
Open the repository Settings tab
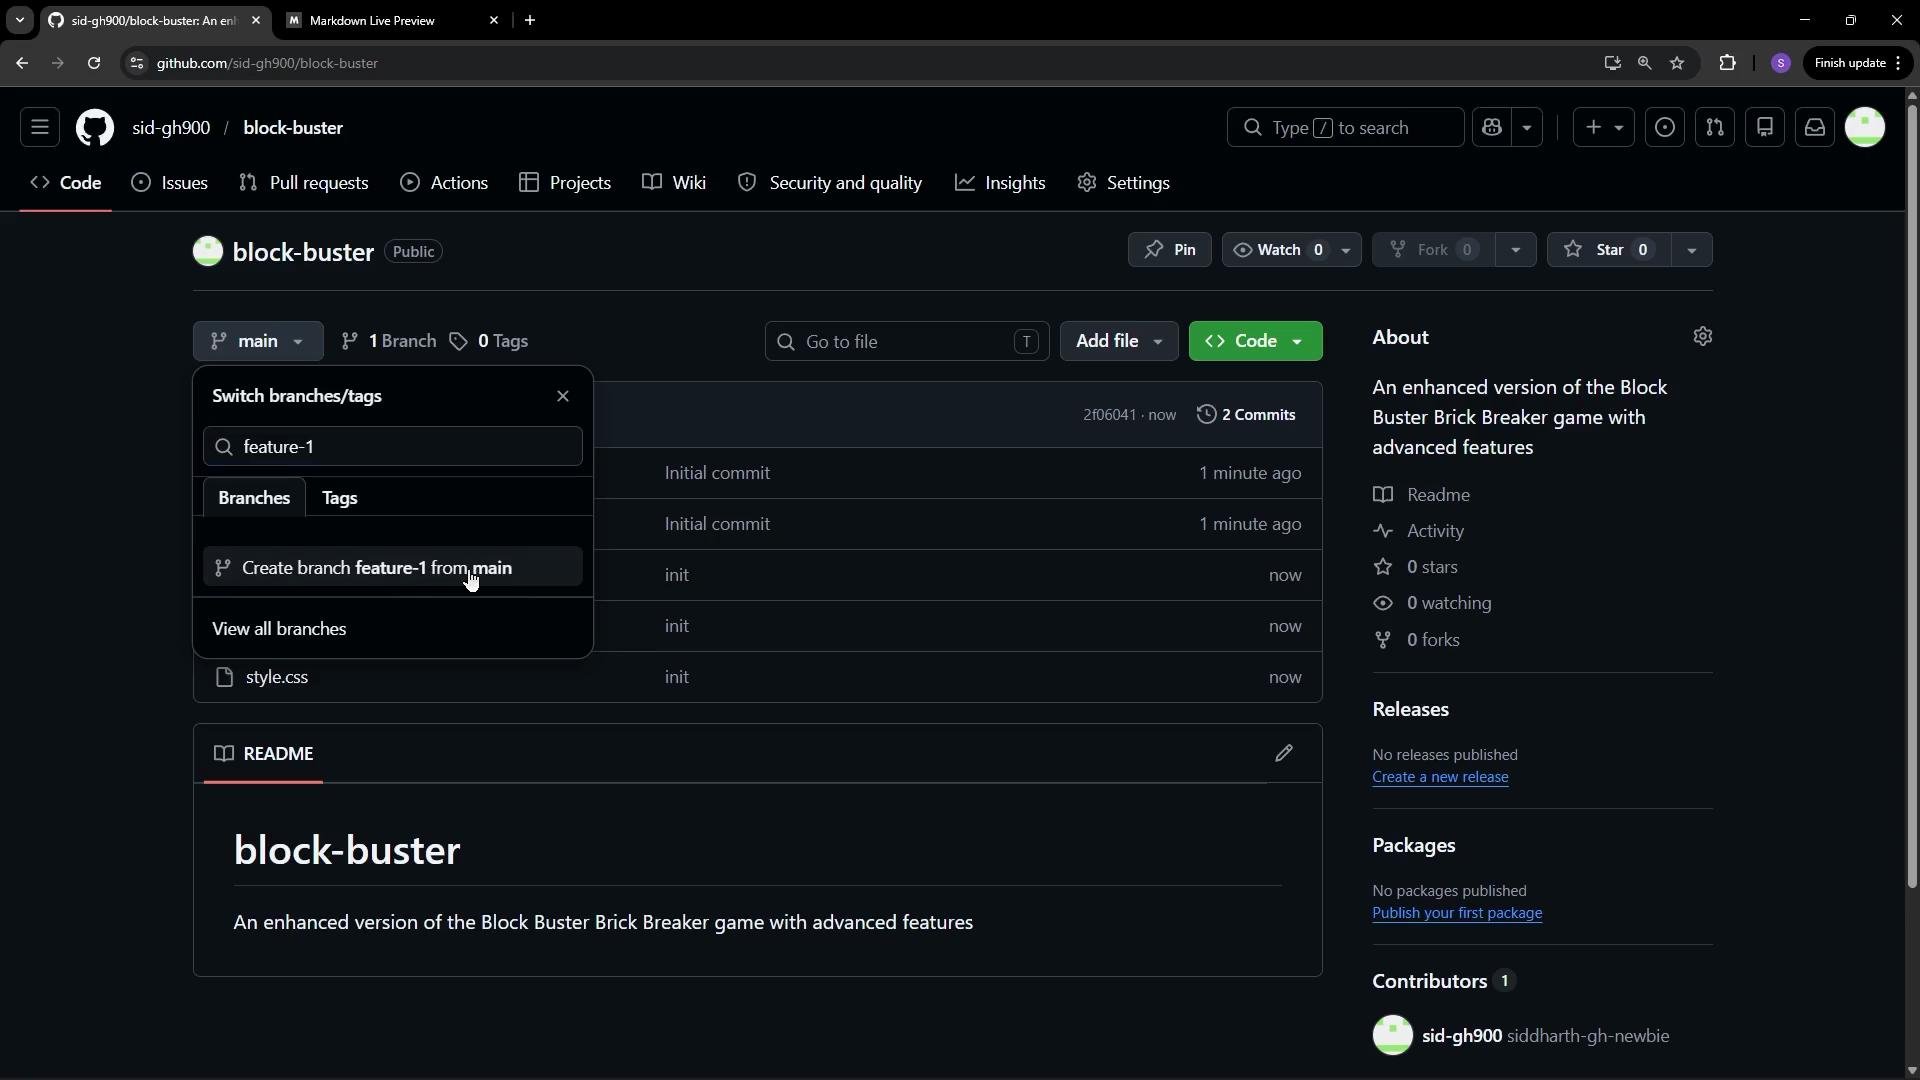(x=1124, y=183)
